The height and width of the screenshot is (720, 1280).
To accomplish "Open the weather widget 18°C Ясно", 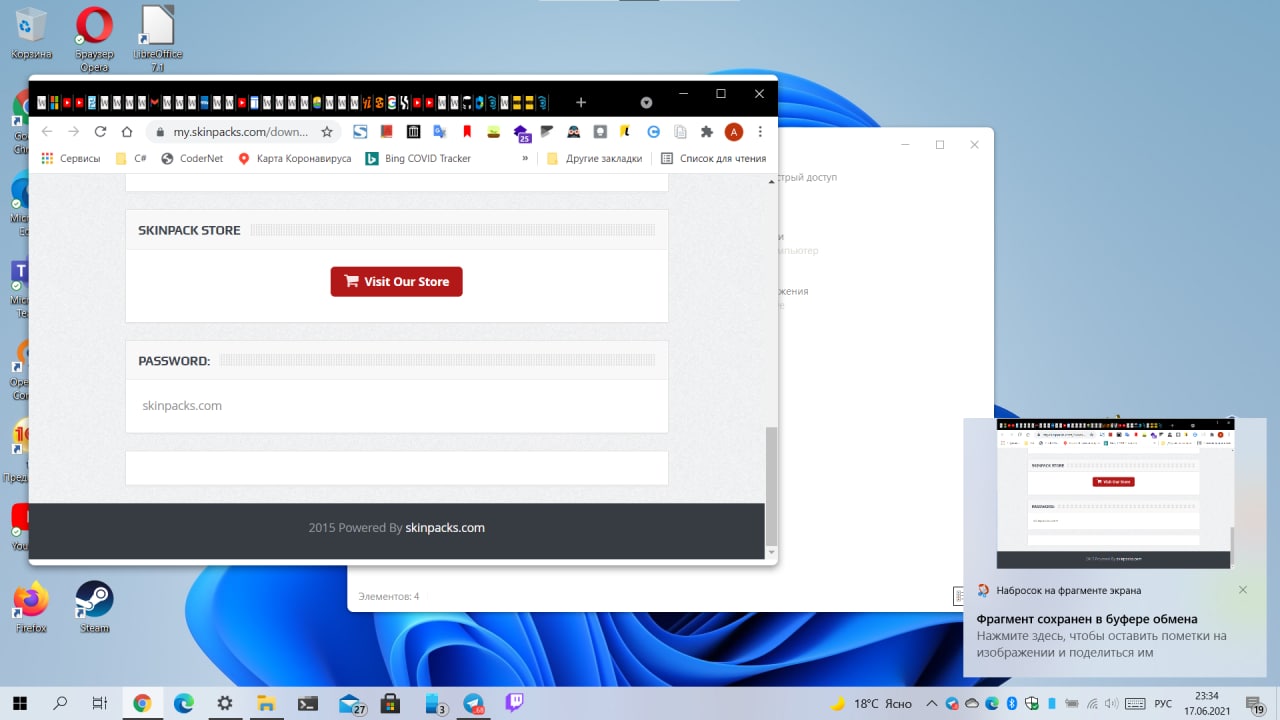I will (x=872, y=704).
